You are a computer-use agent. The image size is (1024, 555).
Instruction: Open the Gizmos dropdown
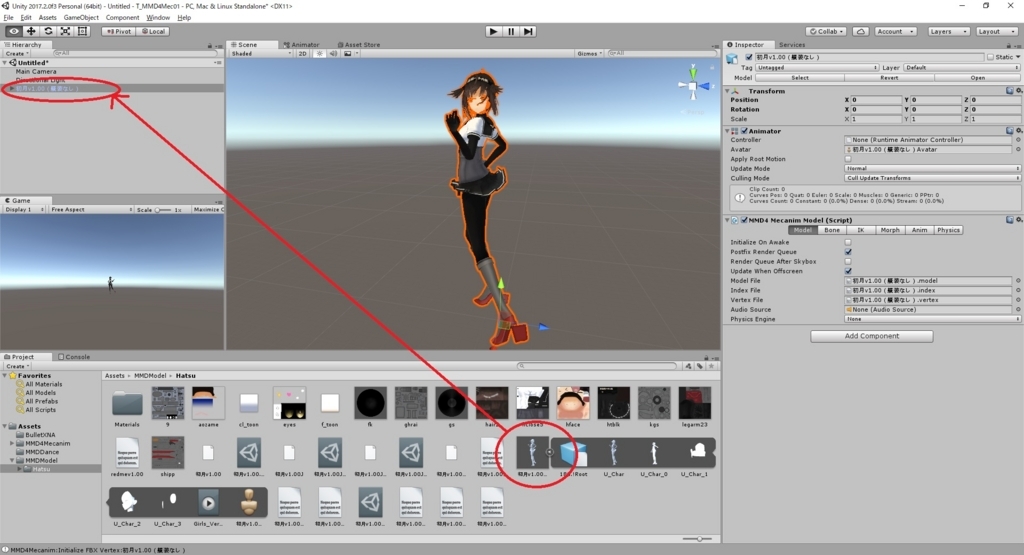pos(589,54)
